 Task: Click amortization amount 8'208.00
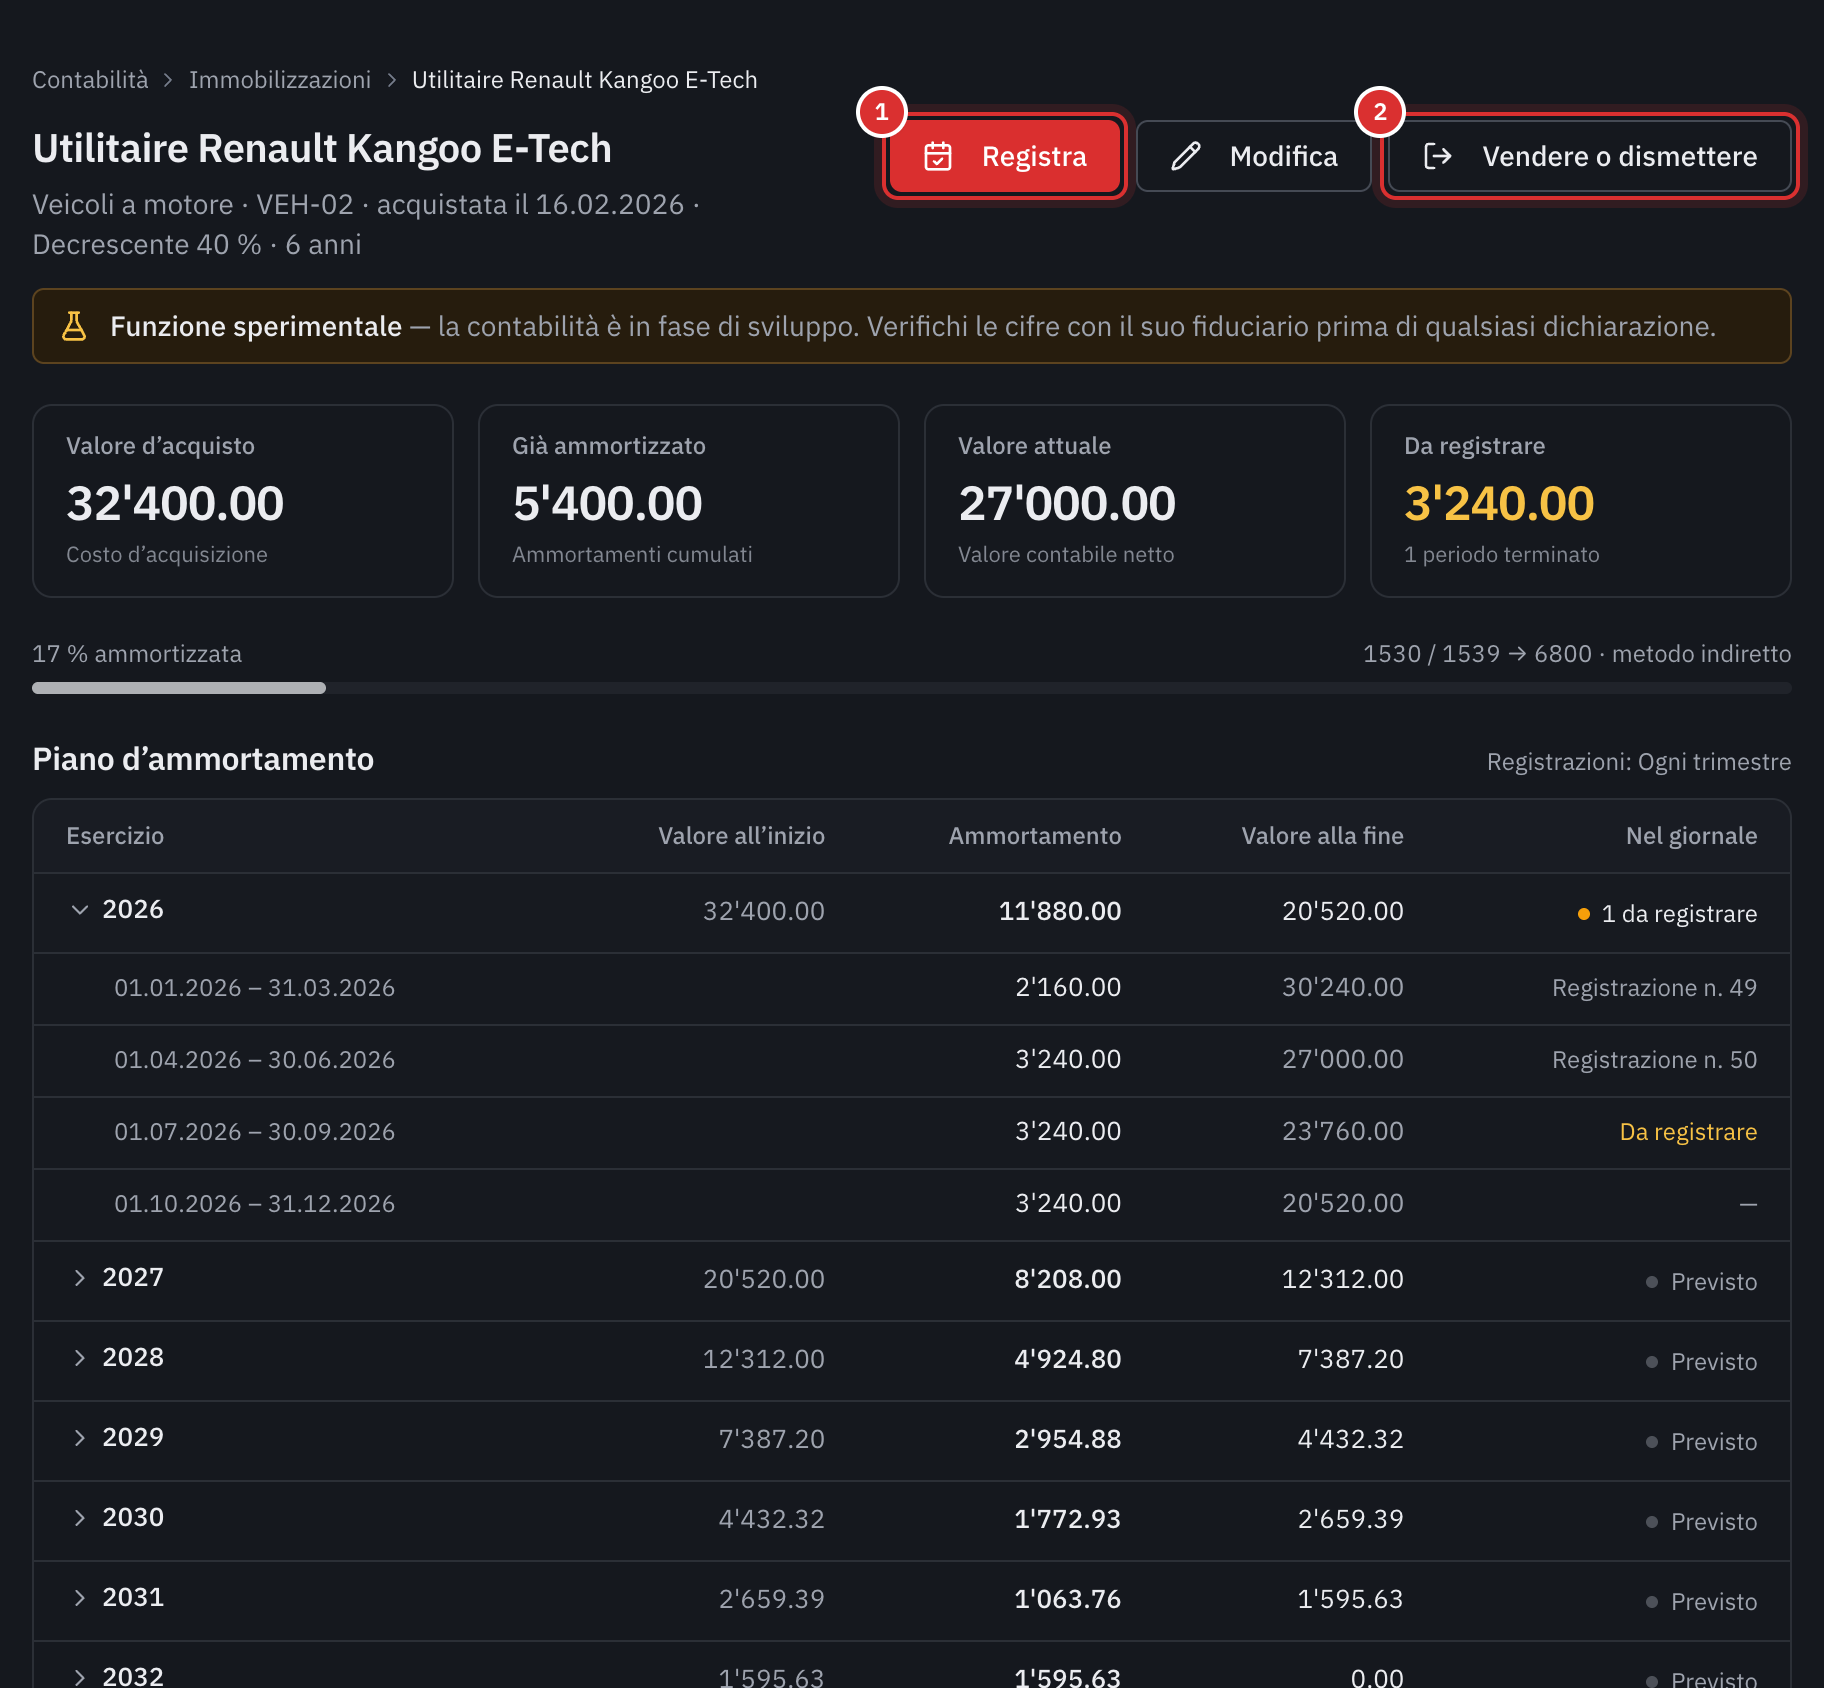click(x=1067, y=1279)
